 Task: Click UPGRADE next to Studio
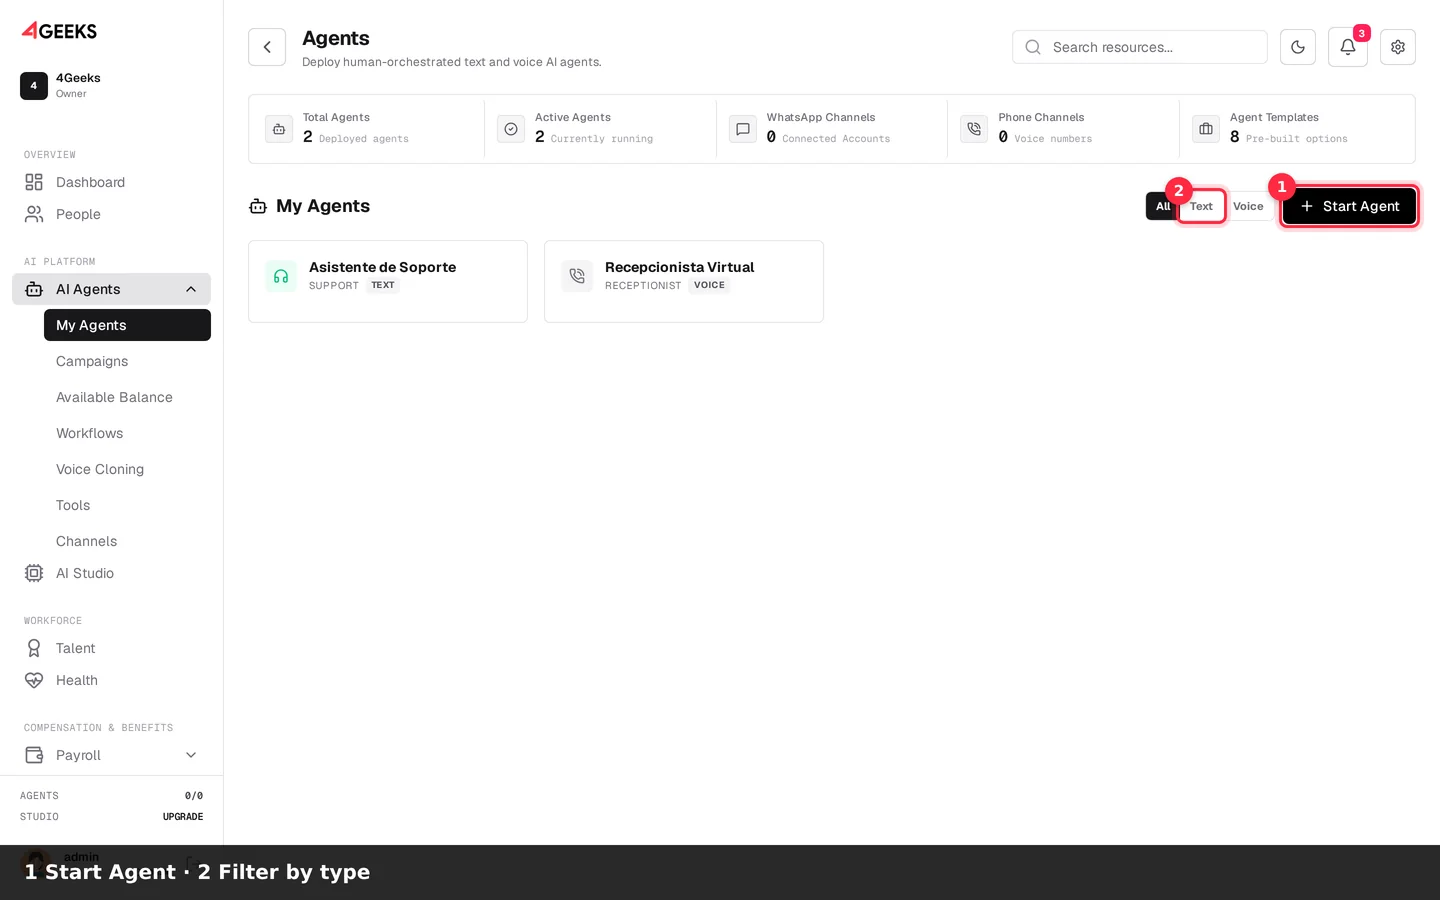183,817
